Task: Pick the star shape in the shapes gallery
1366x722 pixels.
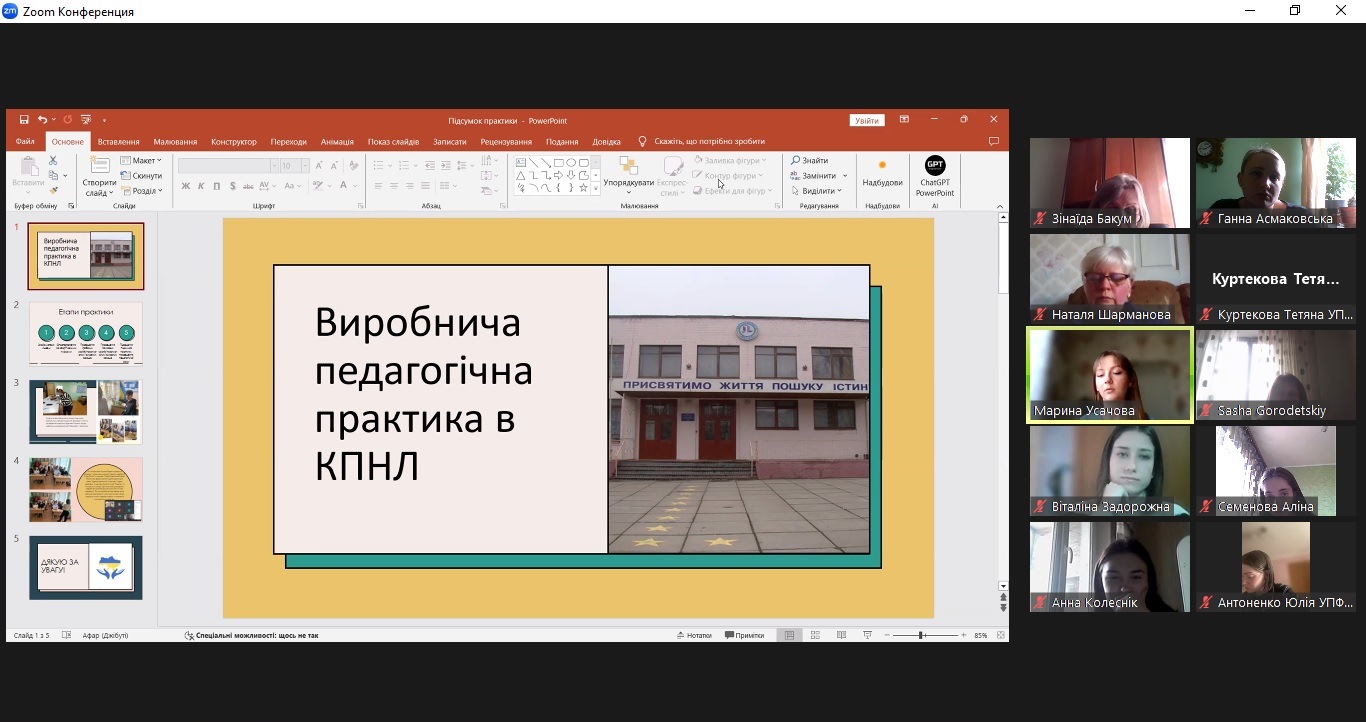Action: [583, 187]
